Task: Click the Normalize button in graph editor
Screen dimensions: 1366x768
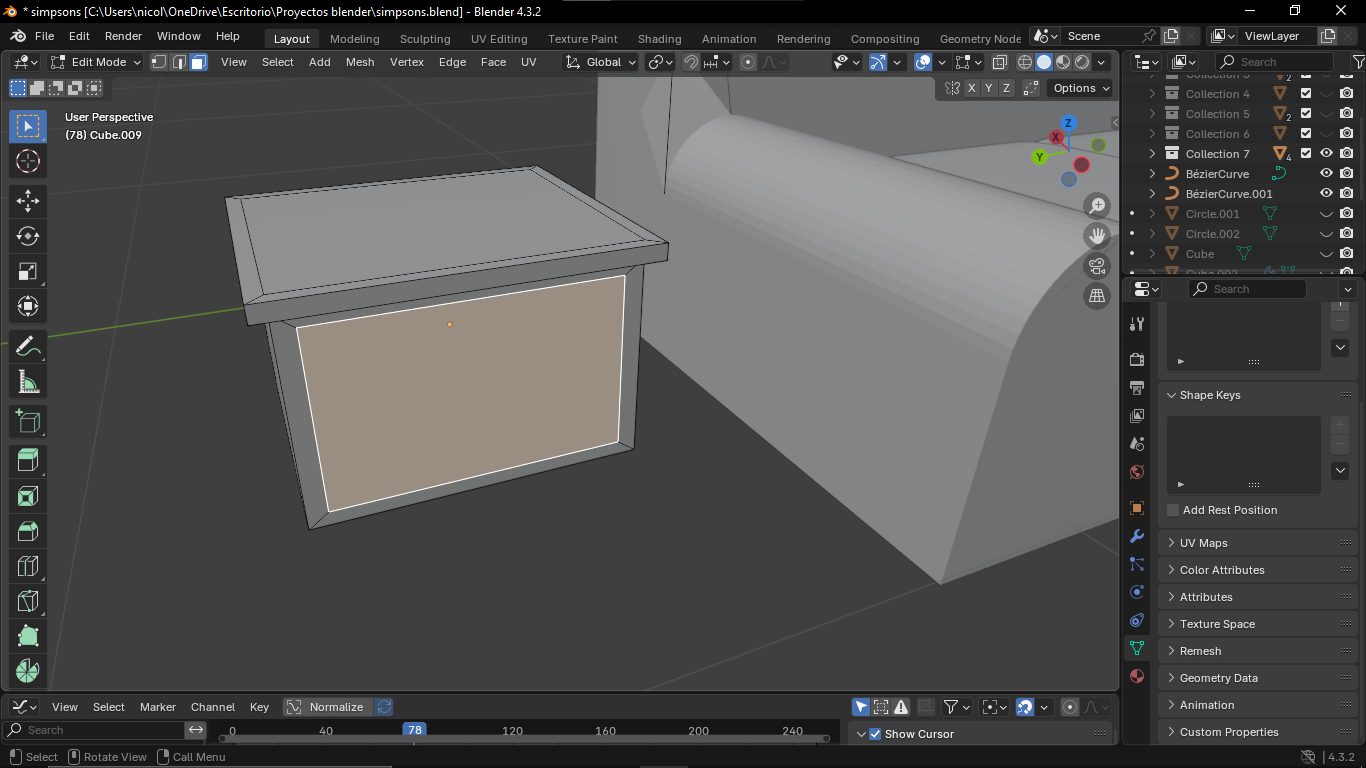Action: click(x=327, y=707)
